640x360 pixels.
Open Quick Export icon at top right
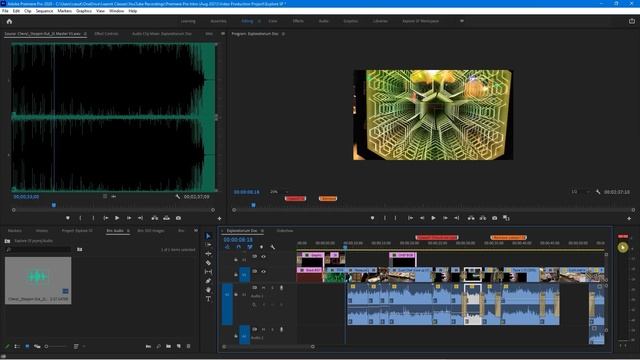click(631, 21)
